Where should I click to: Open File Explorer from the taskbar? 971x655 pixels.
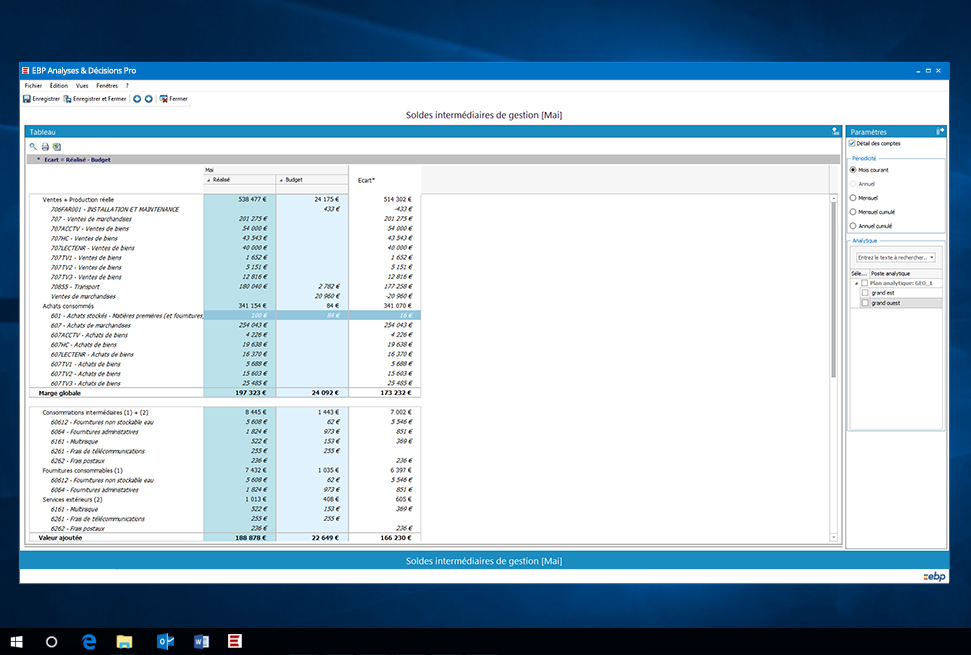pyautogui.click(x=124, y=642)
